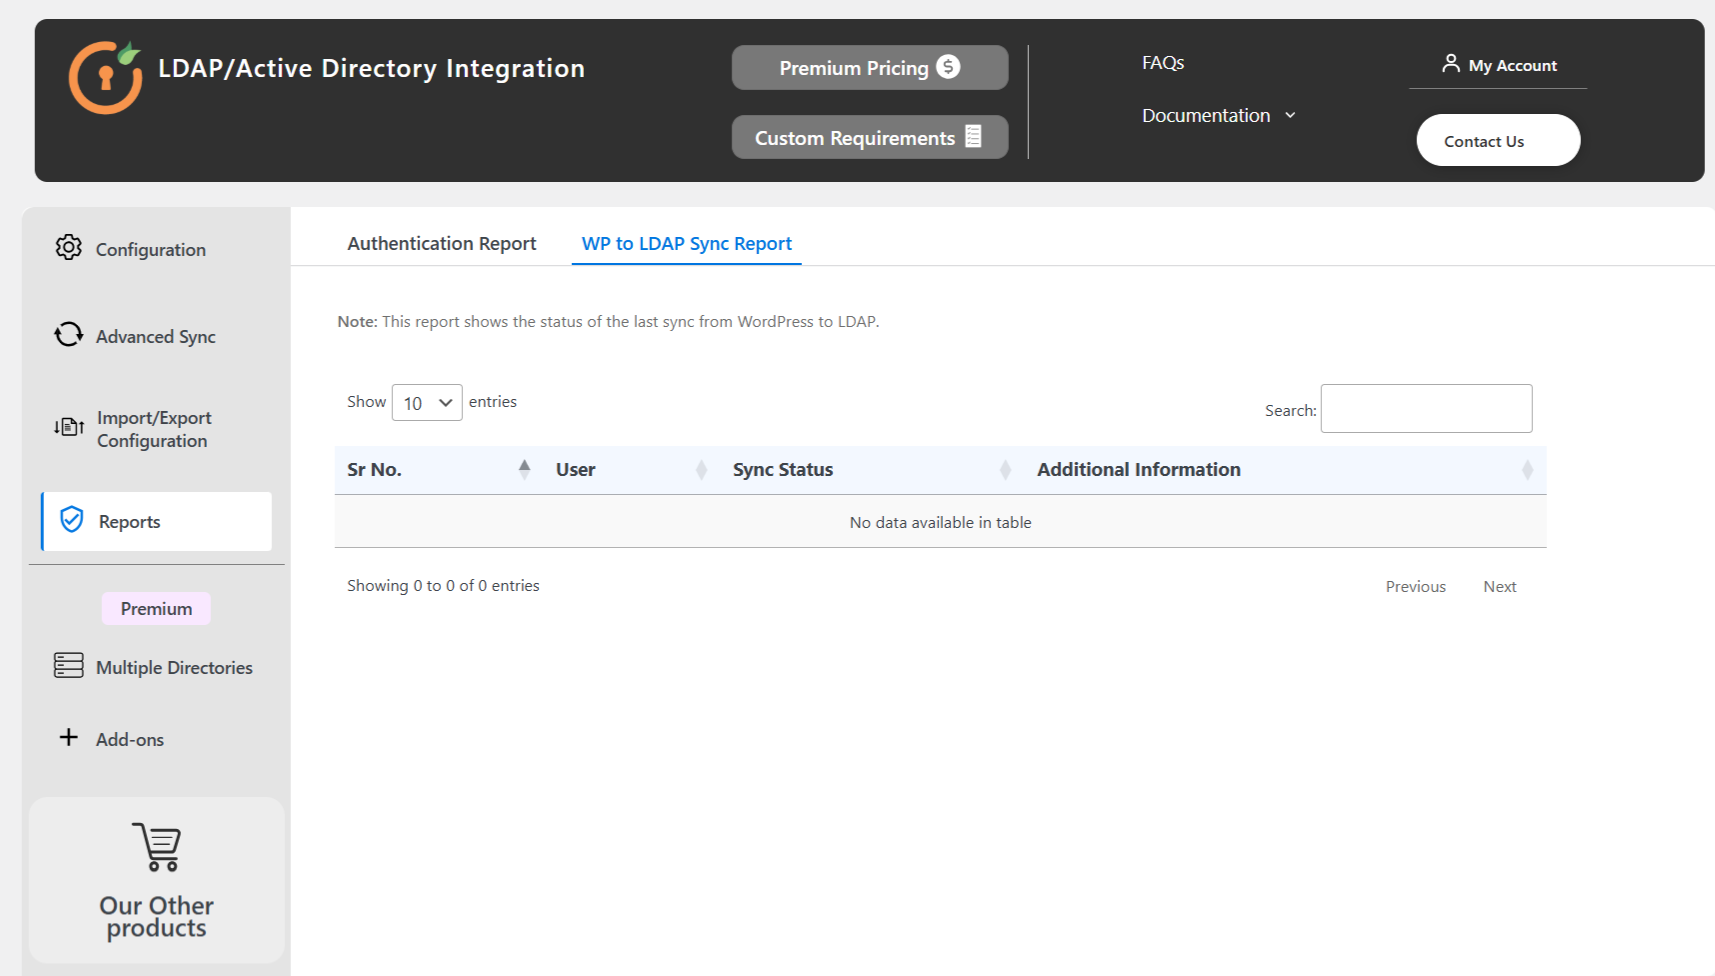Viewport: 1715px width, 976px height.
Task: Click the Advanced Sync refresh icon
Action: pos(68,335)
